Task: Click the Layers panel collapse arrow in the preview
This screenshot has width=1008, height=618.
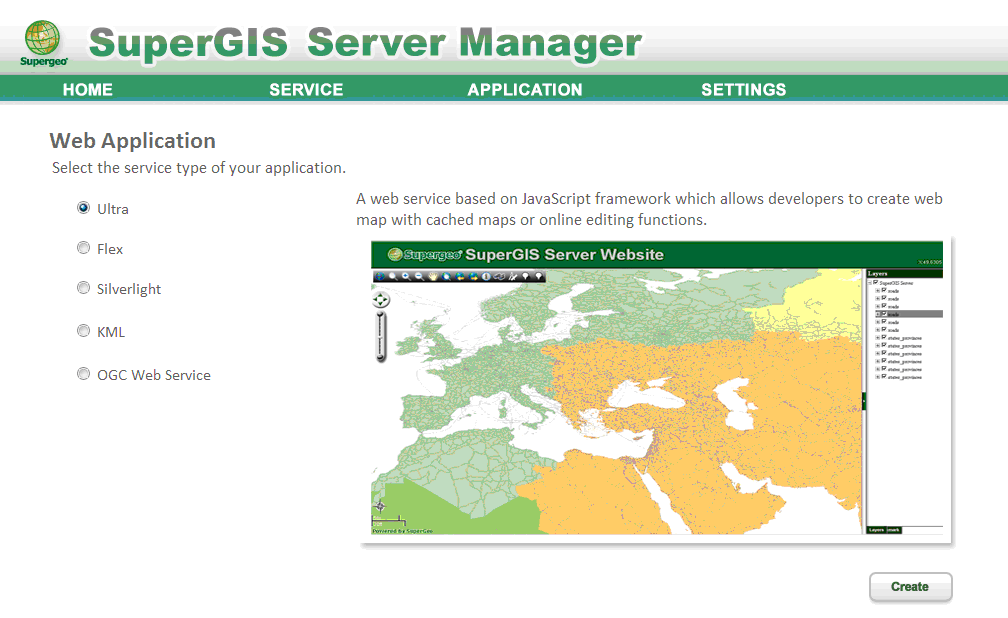Action: pyautogui.click(x=864, y=401)
